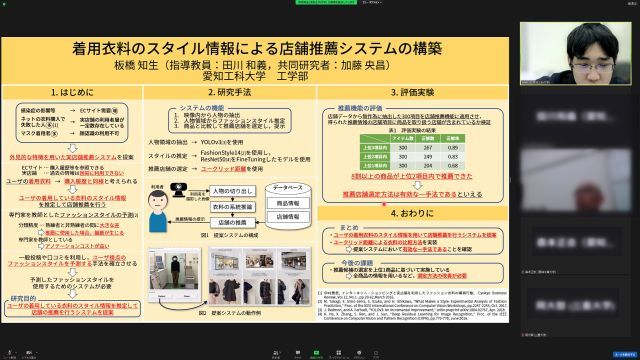Click the green screen-sharing status banner
The height and width of the screenshot is (360, 640).
tap(326, 2)
